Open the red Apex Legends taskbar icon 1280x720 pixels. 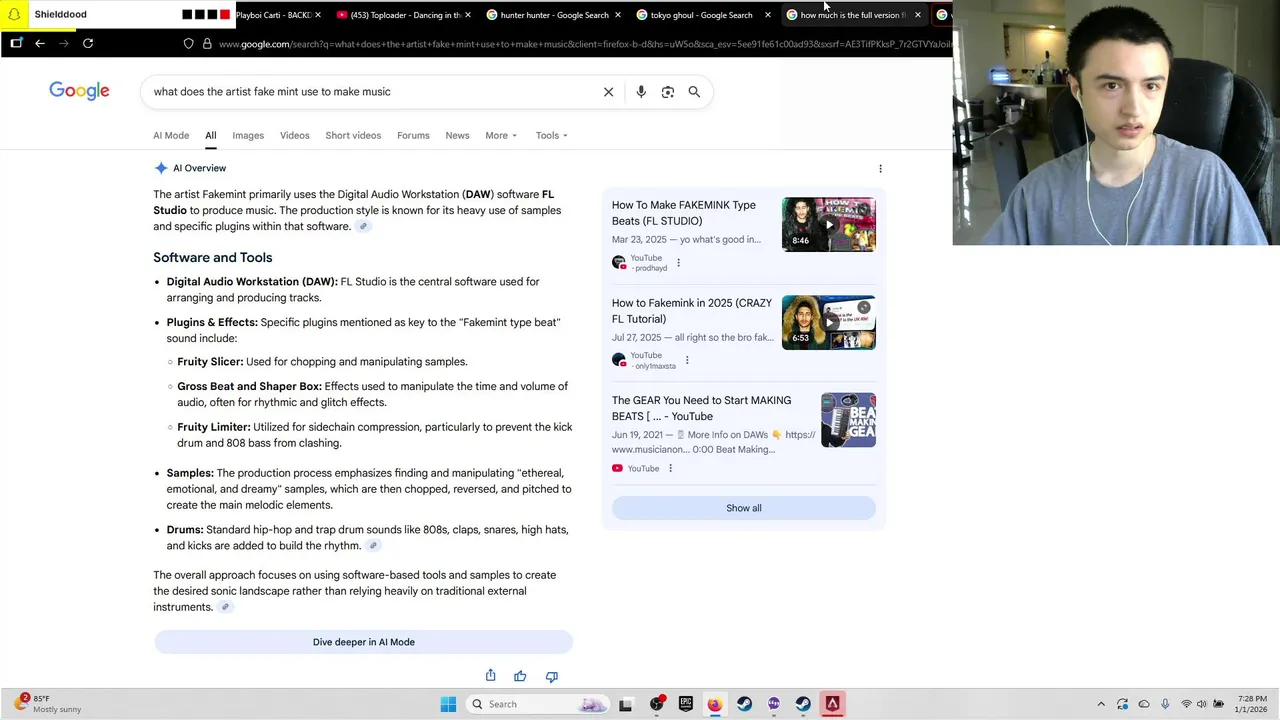tap(832, 704)
